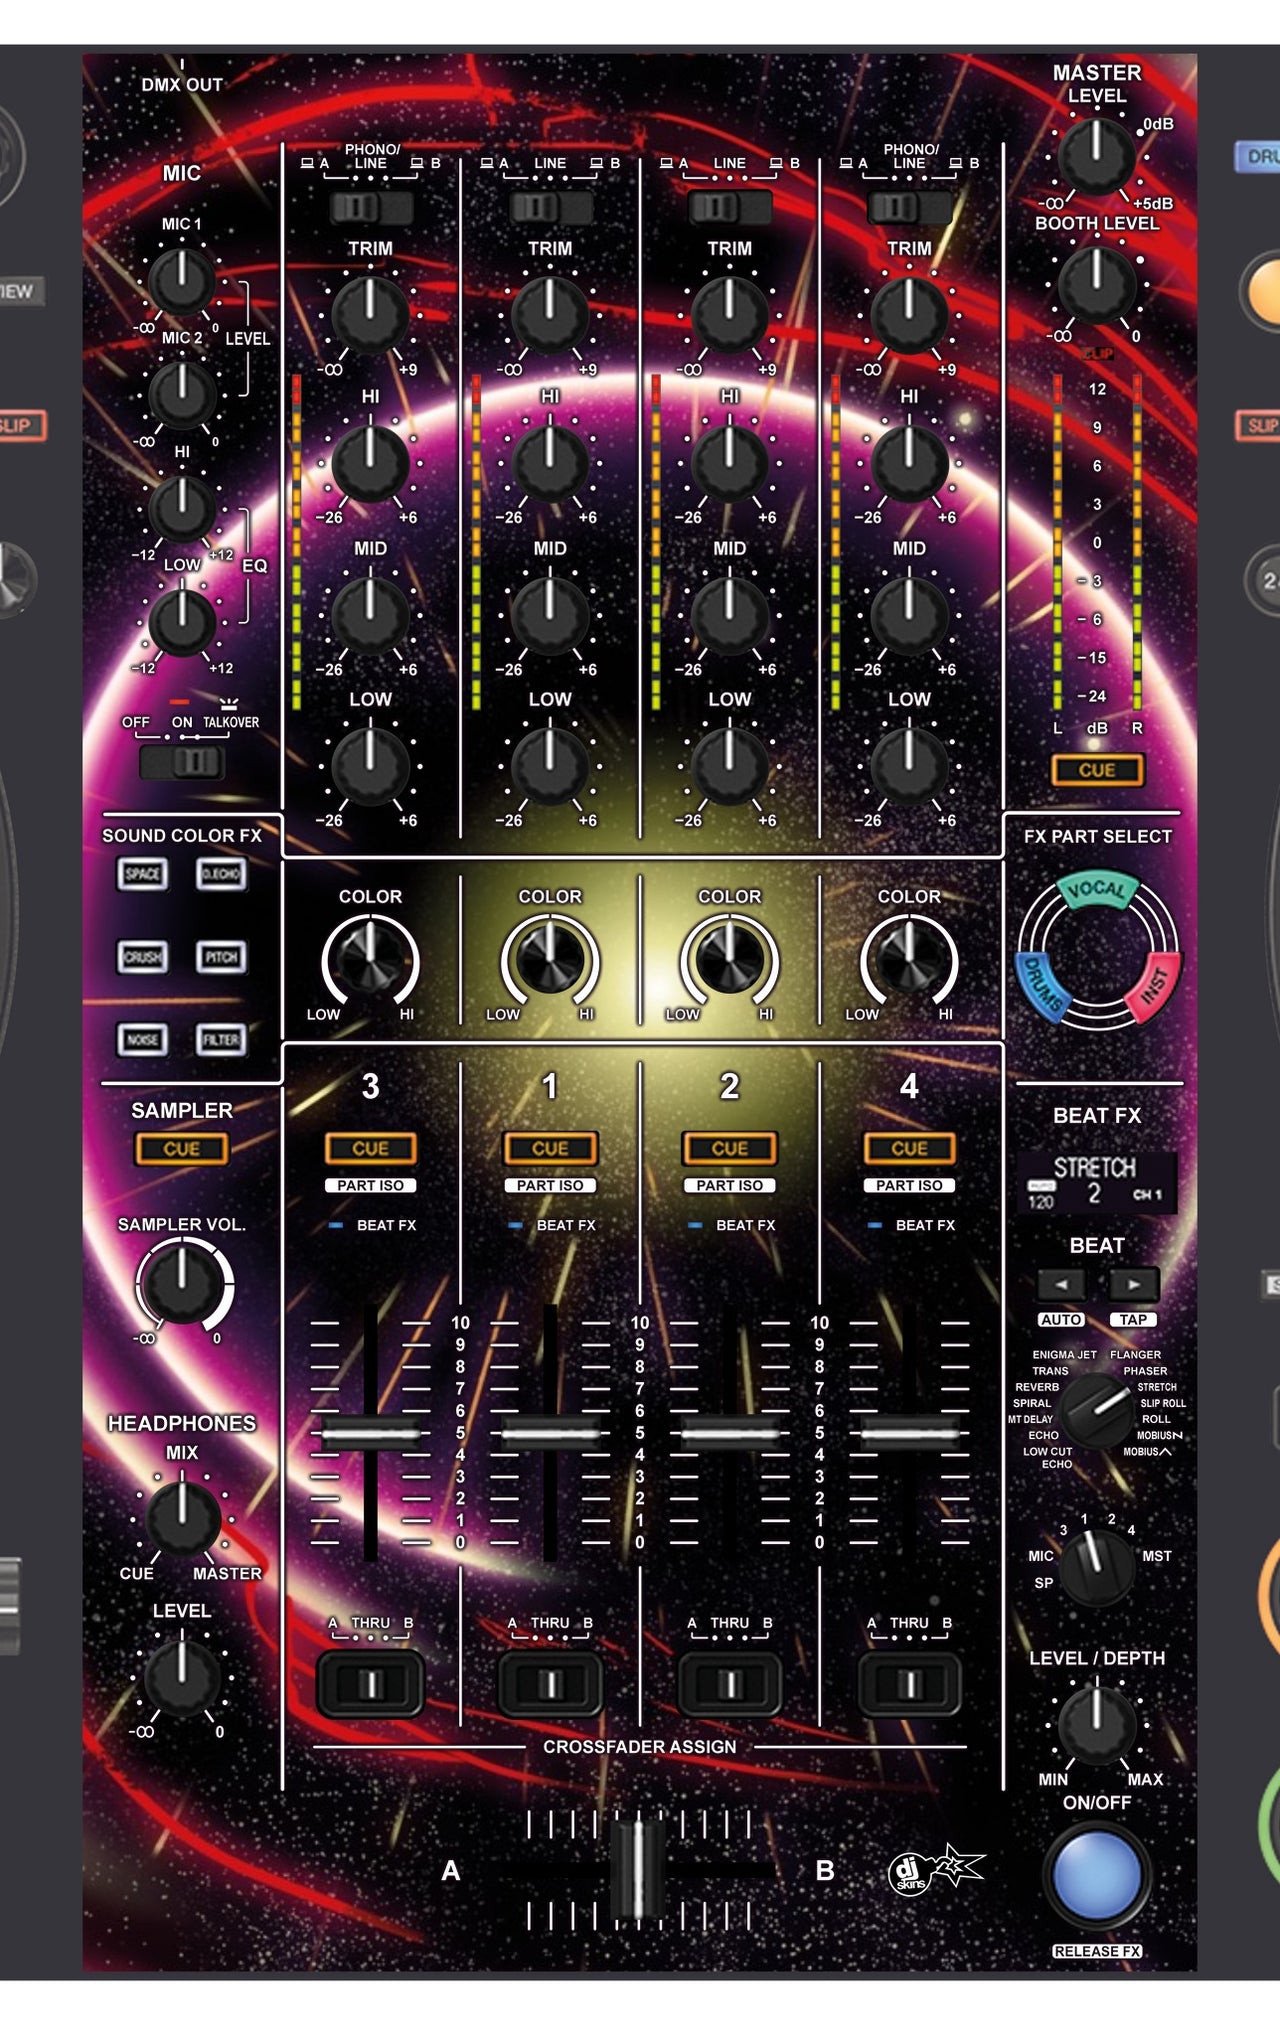1280x2035 pixels.
Task: Click the FILTER sound color FX button
Action: click(x=221, y=1040)
